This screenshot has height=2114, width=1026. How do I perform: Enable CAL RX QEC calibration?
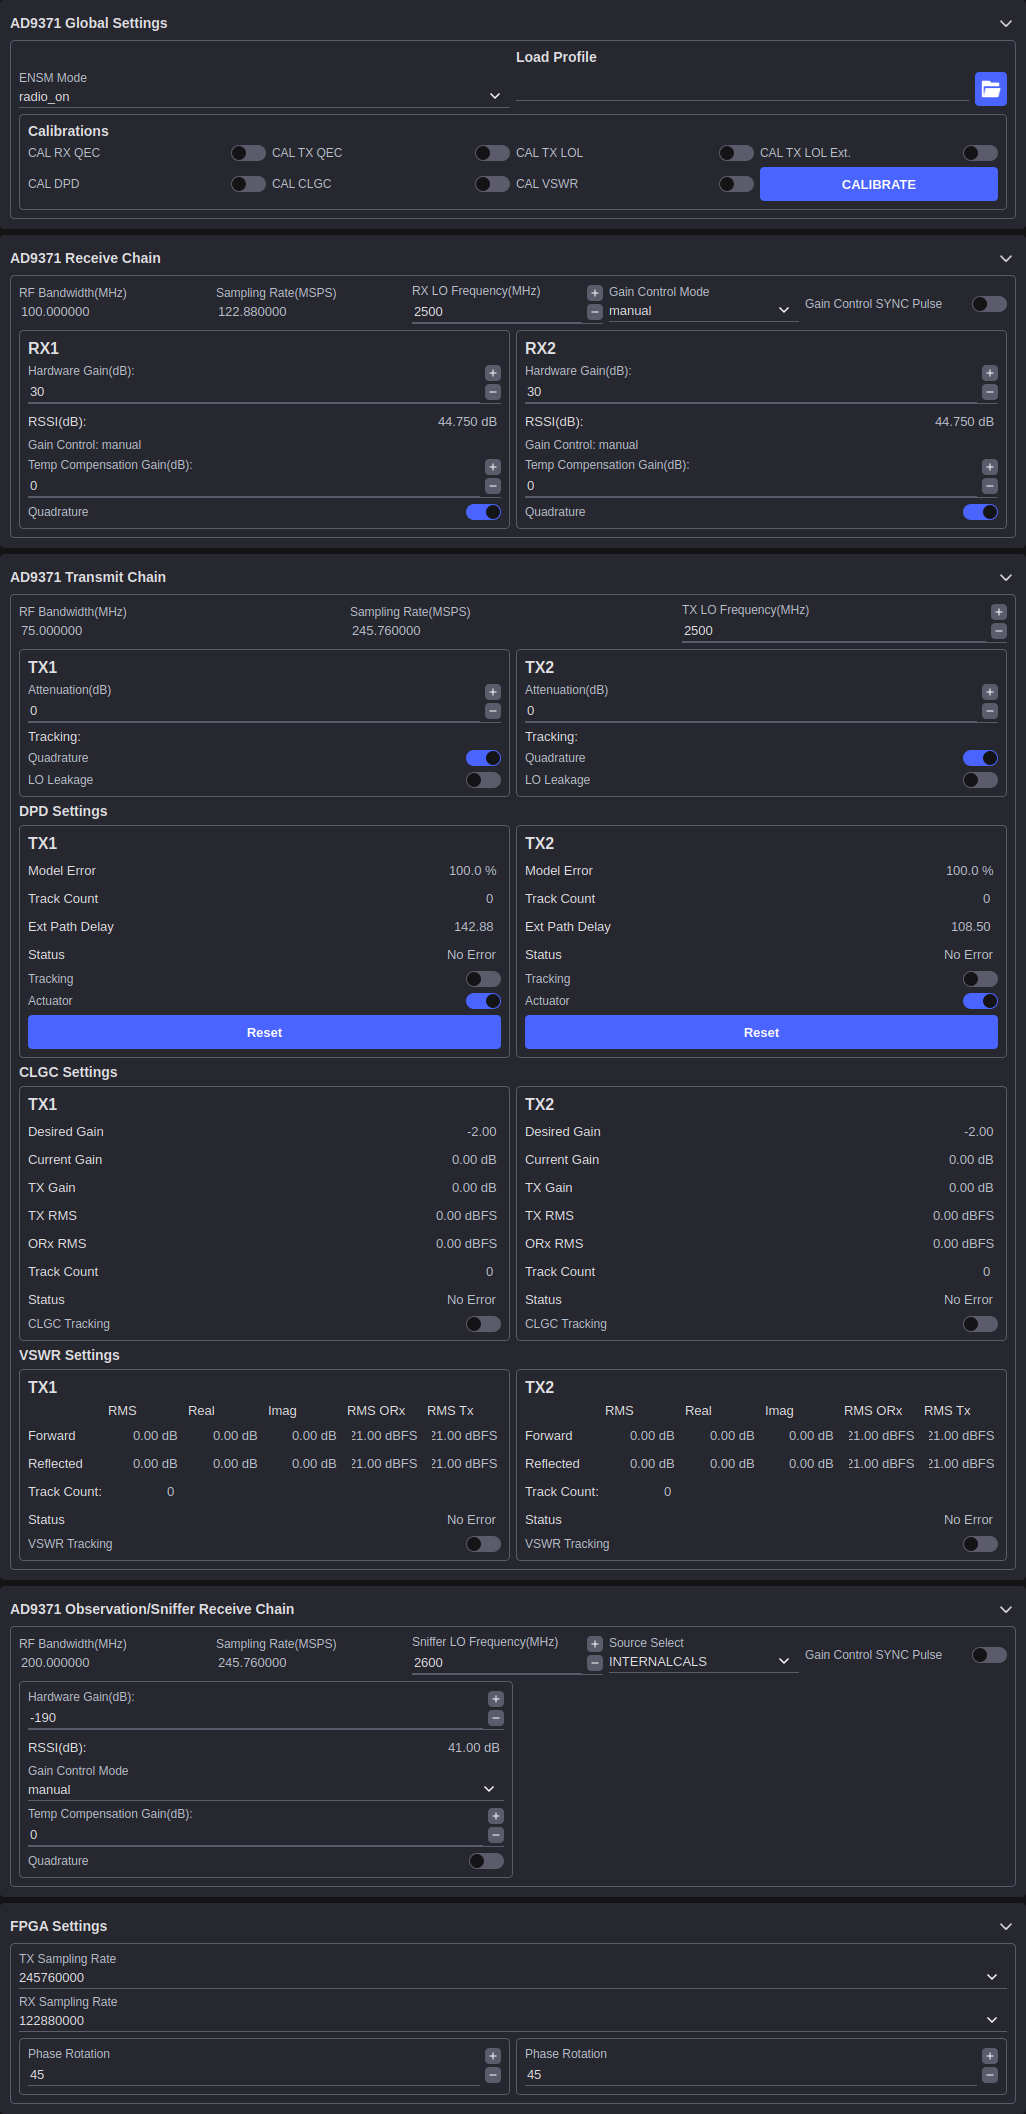[248, 153]
